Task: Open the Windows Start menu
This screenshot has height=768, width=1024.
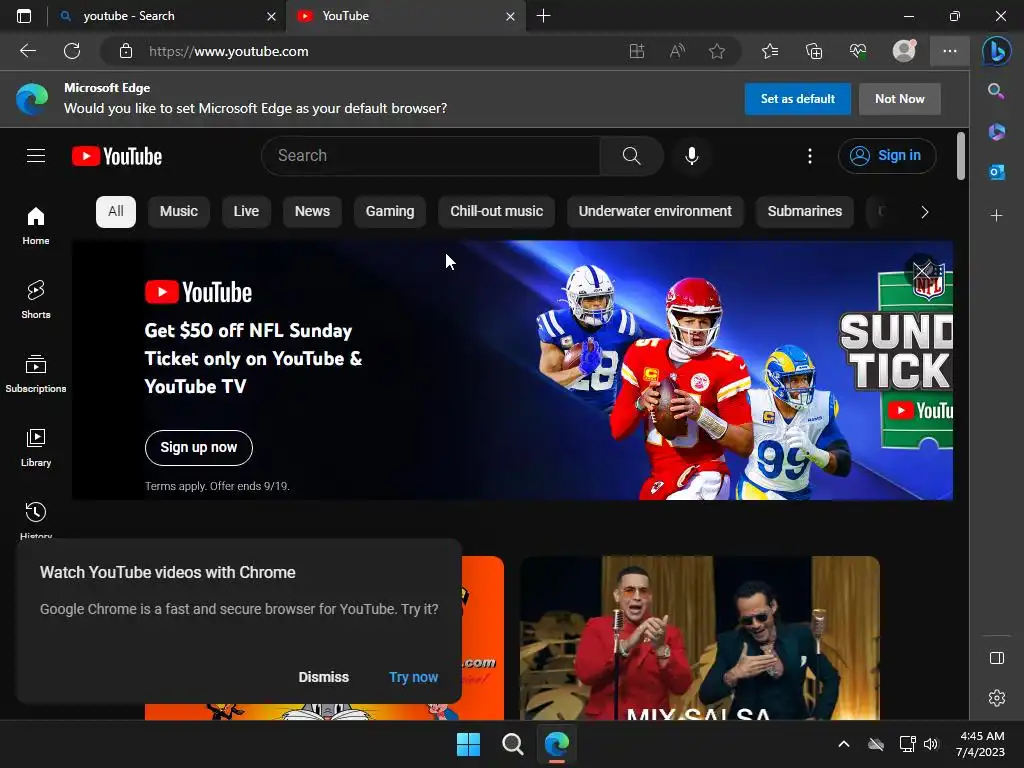Action: pos(468,744)
